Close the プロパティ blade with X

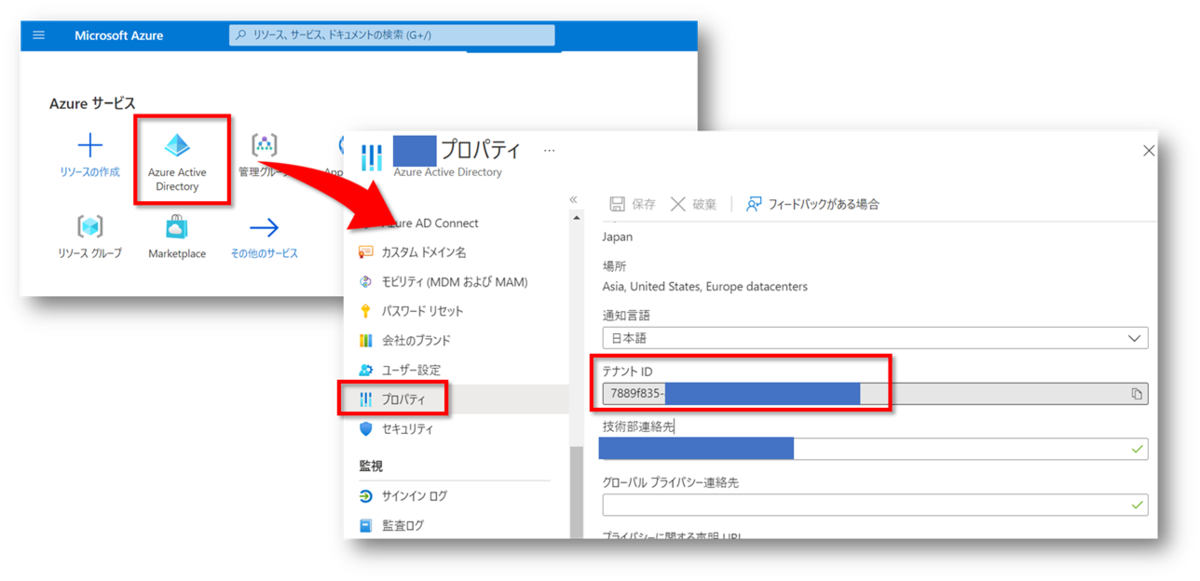pyautogui.click(x=1148, y=151)
